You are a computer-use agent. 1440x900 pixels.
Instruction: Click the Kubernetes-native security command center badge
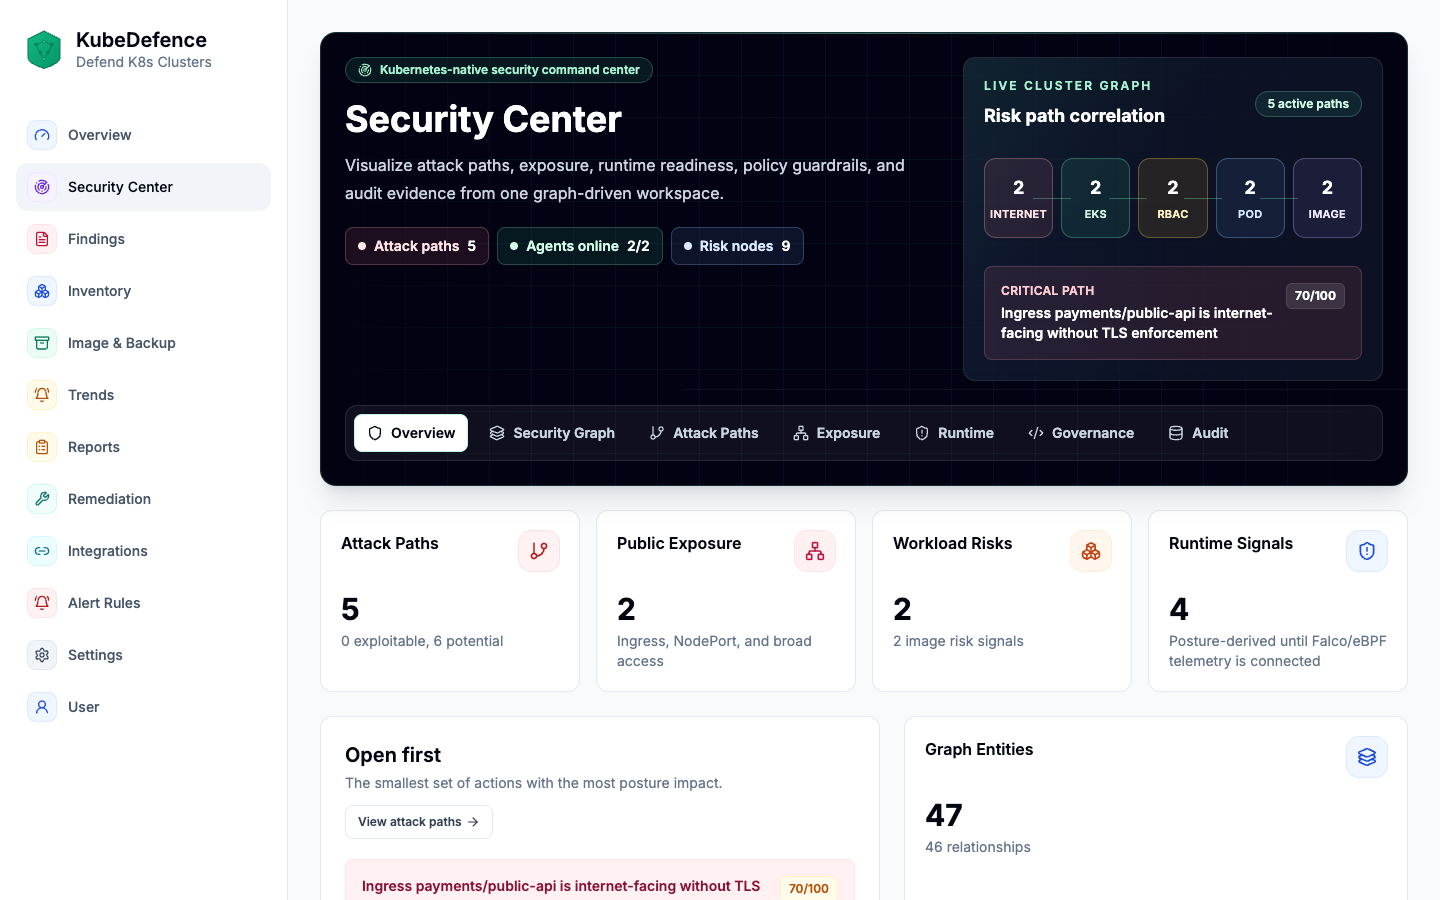[x=499, y=70]
